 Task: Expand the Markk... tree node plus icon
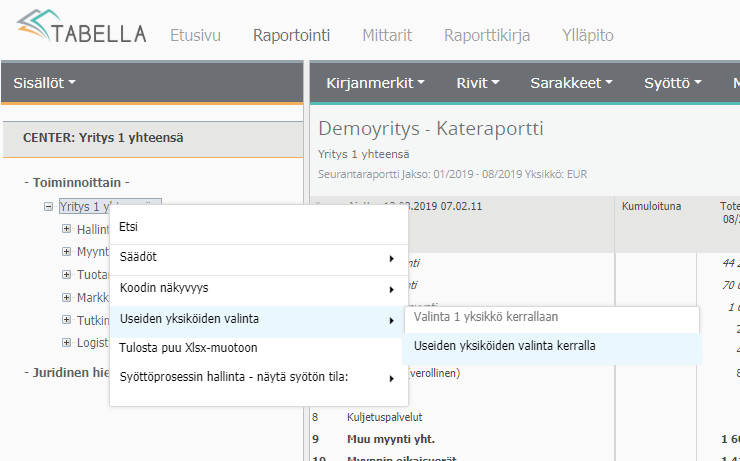tap(67, 297)
